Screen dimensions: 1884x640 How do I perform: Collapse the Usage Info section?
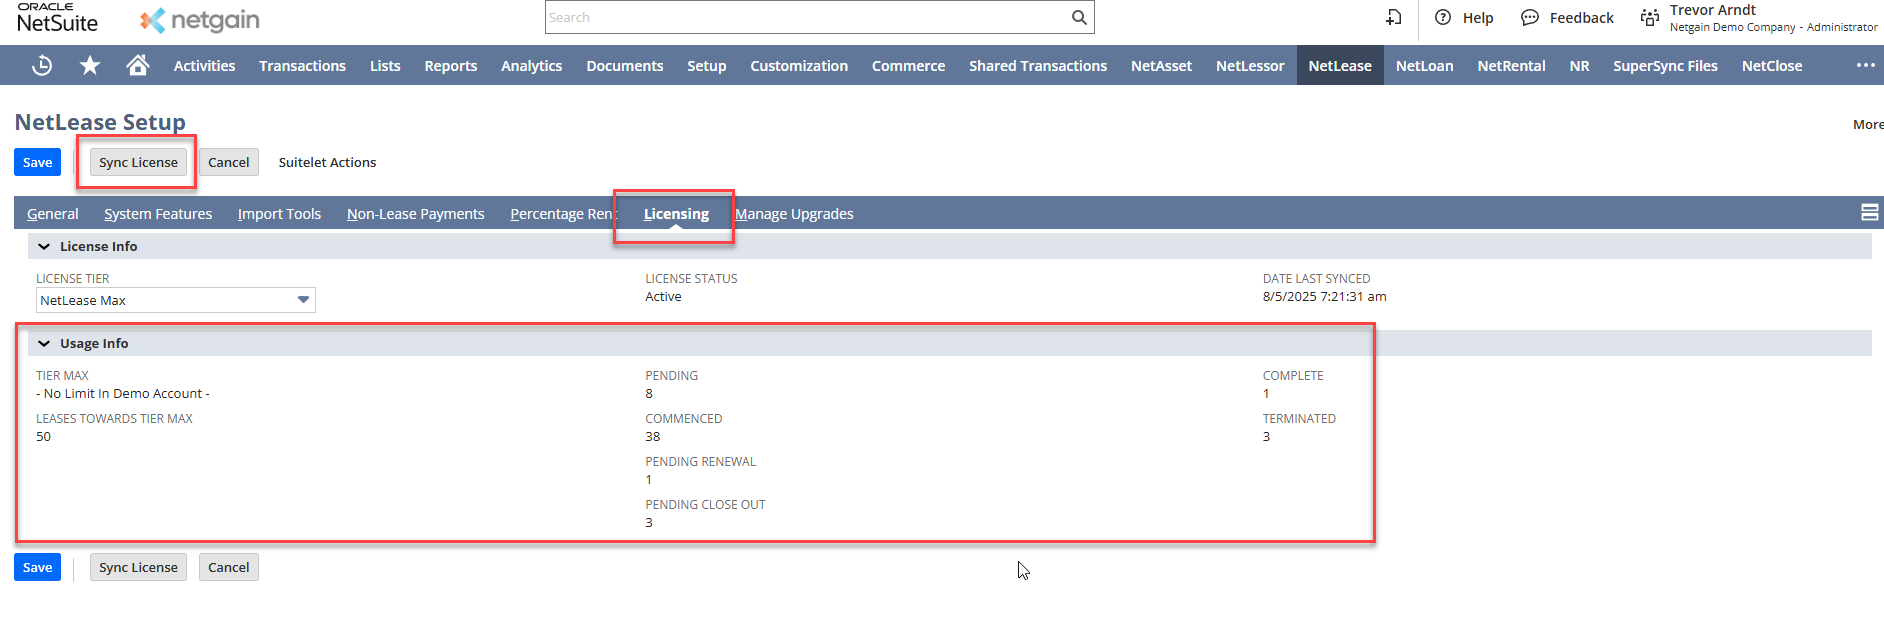coord(44,343)
